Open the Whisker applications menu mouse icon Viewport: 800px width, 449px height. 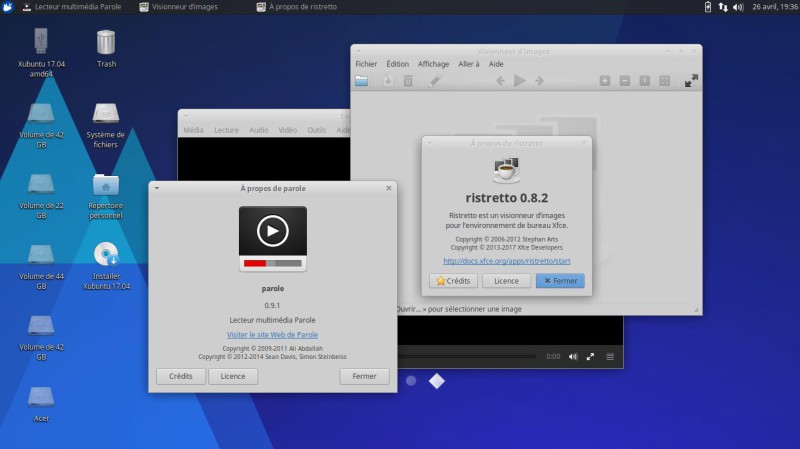click(8, 7)
